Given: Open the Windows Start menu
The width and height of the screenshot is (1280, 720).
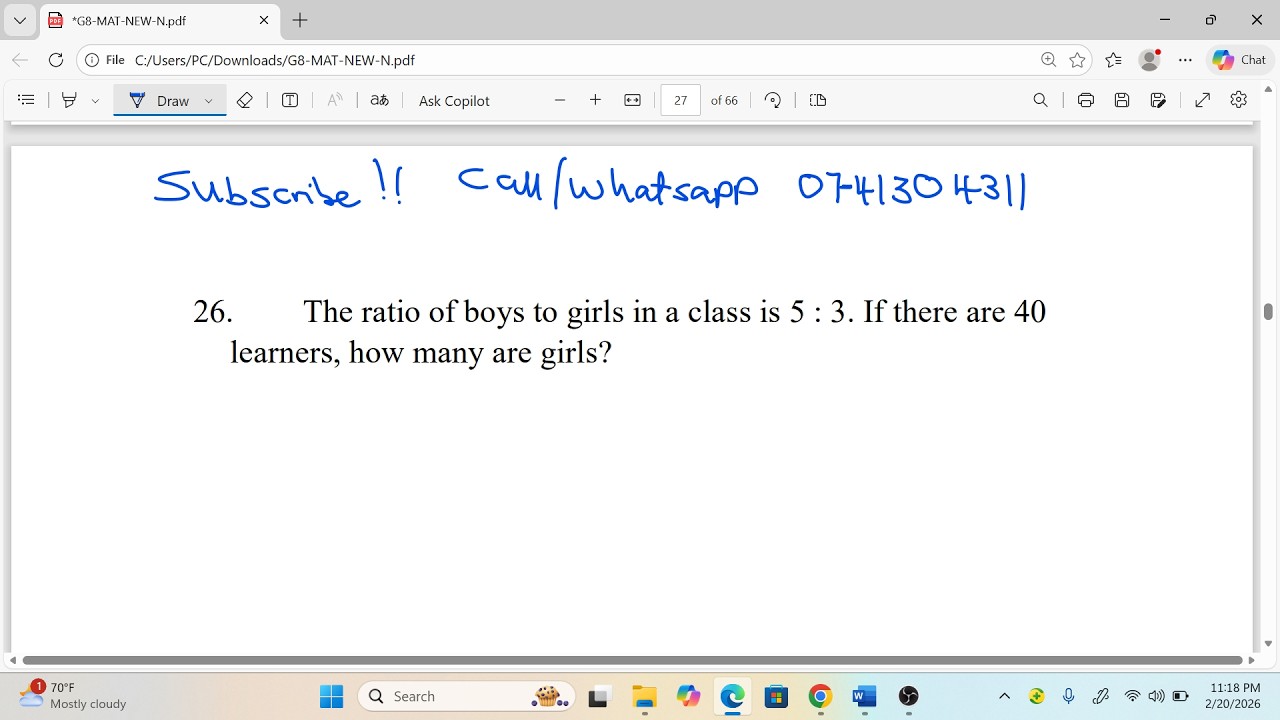Looking at the screenshot, I should [x=331, y=696].
